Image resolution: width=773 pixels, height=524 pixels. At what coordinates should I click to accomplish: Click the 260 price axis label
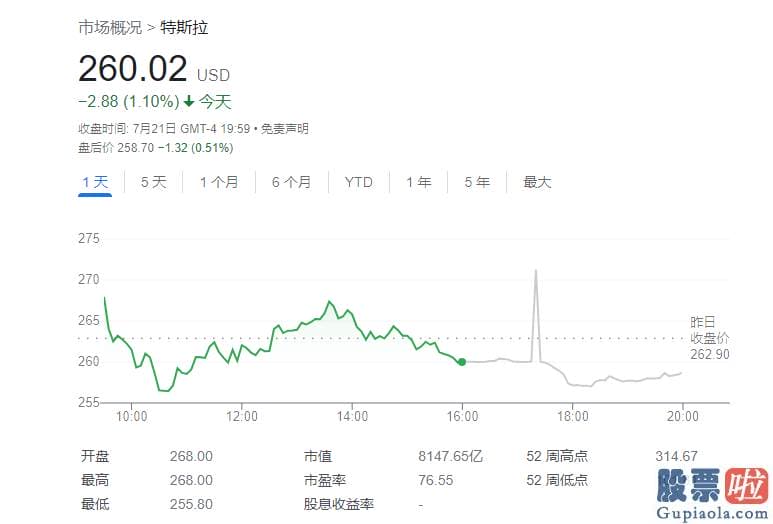pos(89,361)
